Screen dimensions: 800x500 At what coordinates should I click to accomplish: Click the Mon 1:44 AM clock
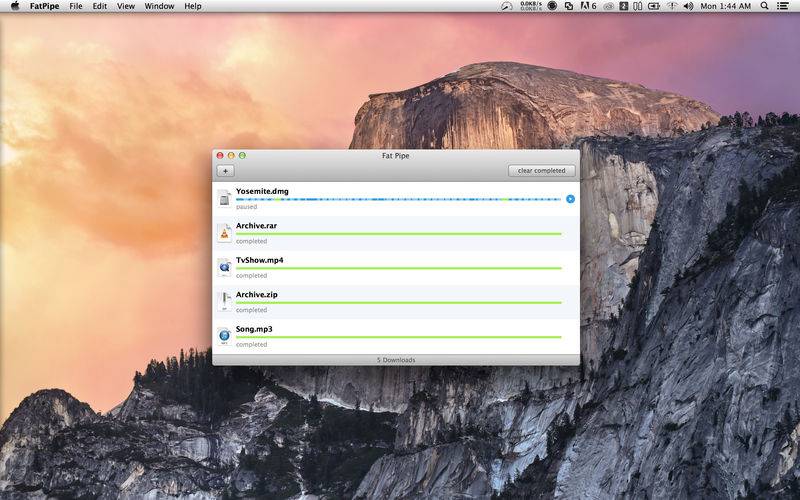tap(726, 6)
